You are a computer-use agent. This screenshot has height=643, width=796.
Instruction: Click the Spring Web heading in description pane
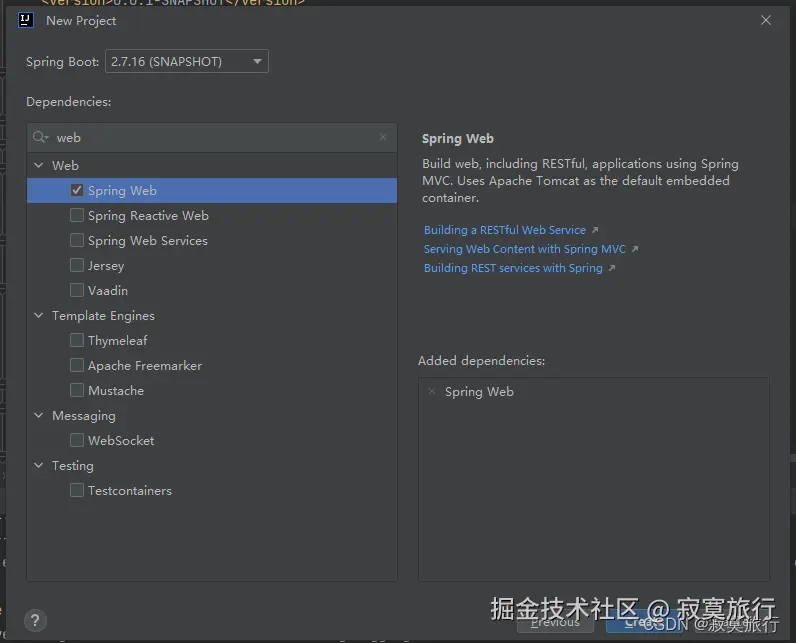pos(457,139)
